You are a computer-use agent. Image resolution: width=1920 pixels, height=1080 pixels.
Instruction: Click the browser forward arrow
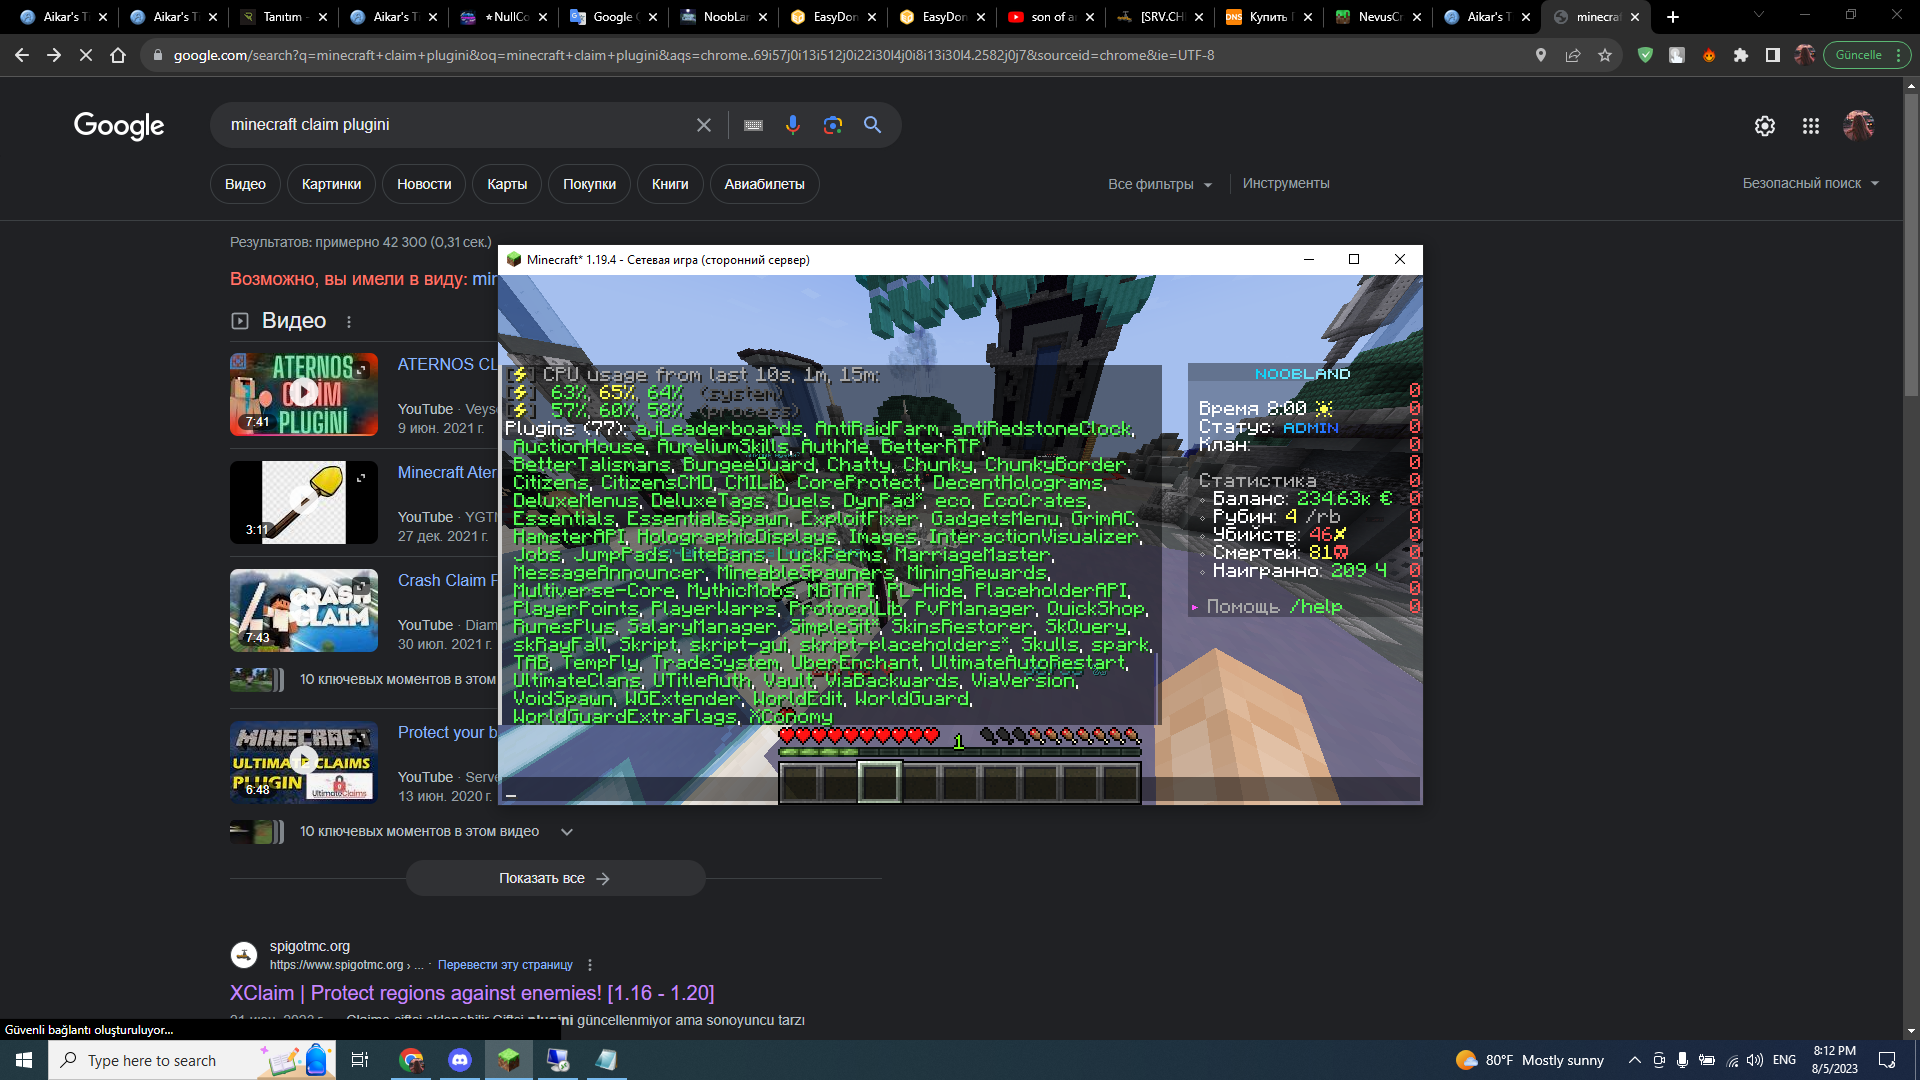pyautogui.click(x=54, y=55)
